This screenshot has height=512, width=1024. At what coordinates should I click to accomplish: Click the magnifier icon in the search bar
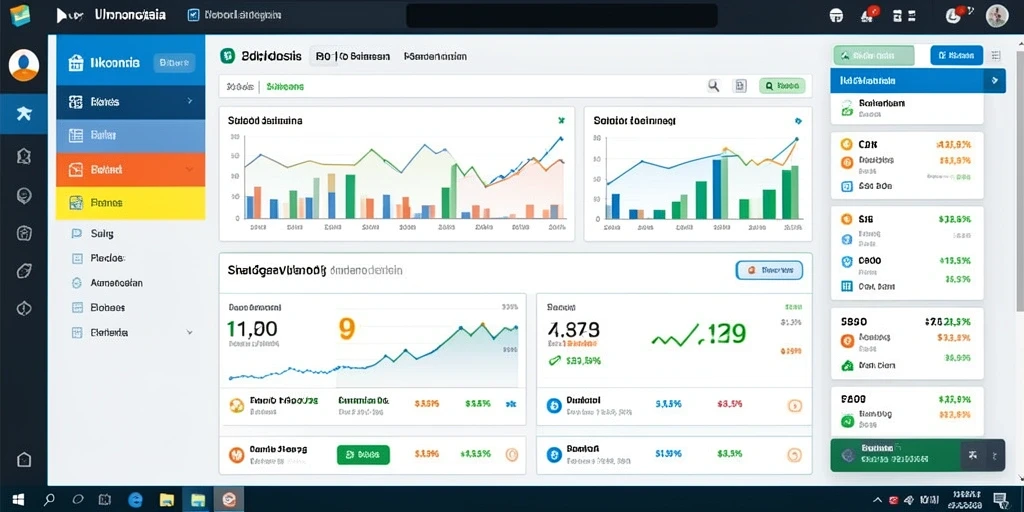point(714,85)
